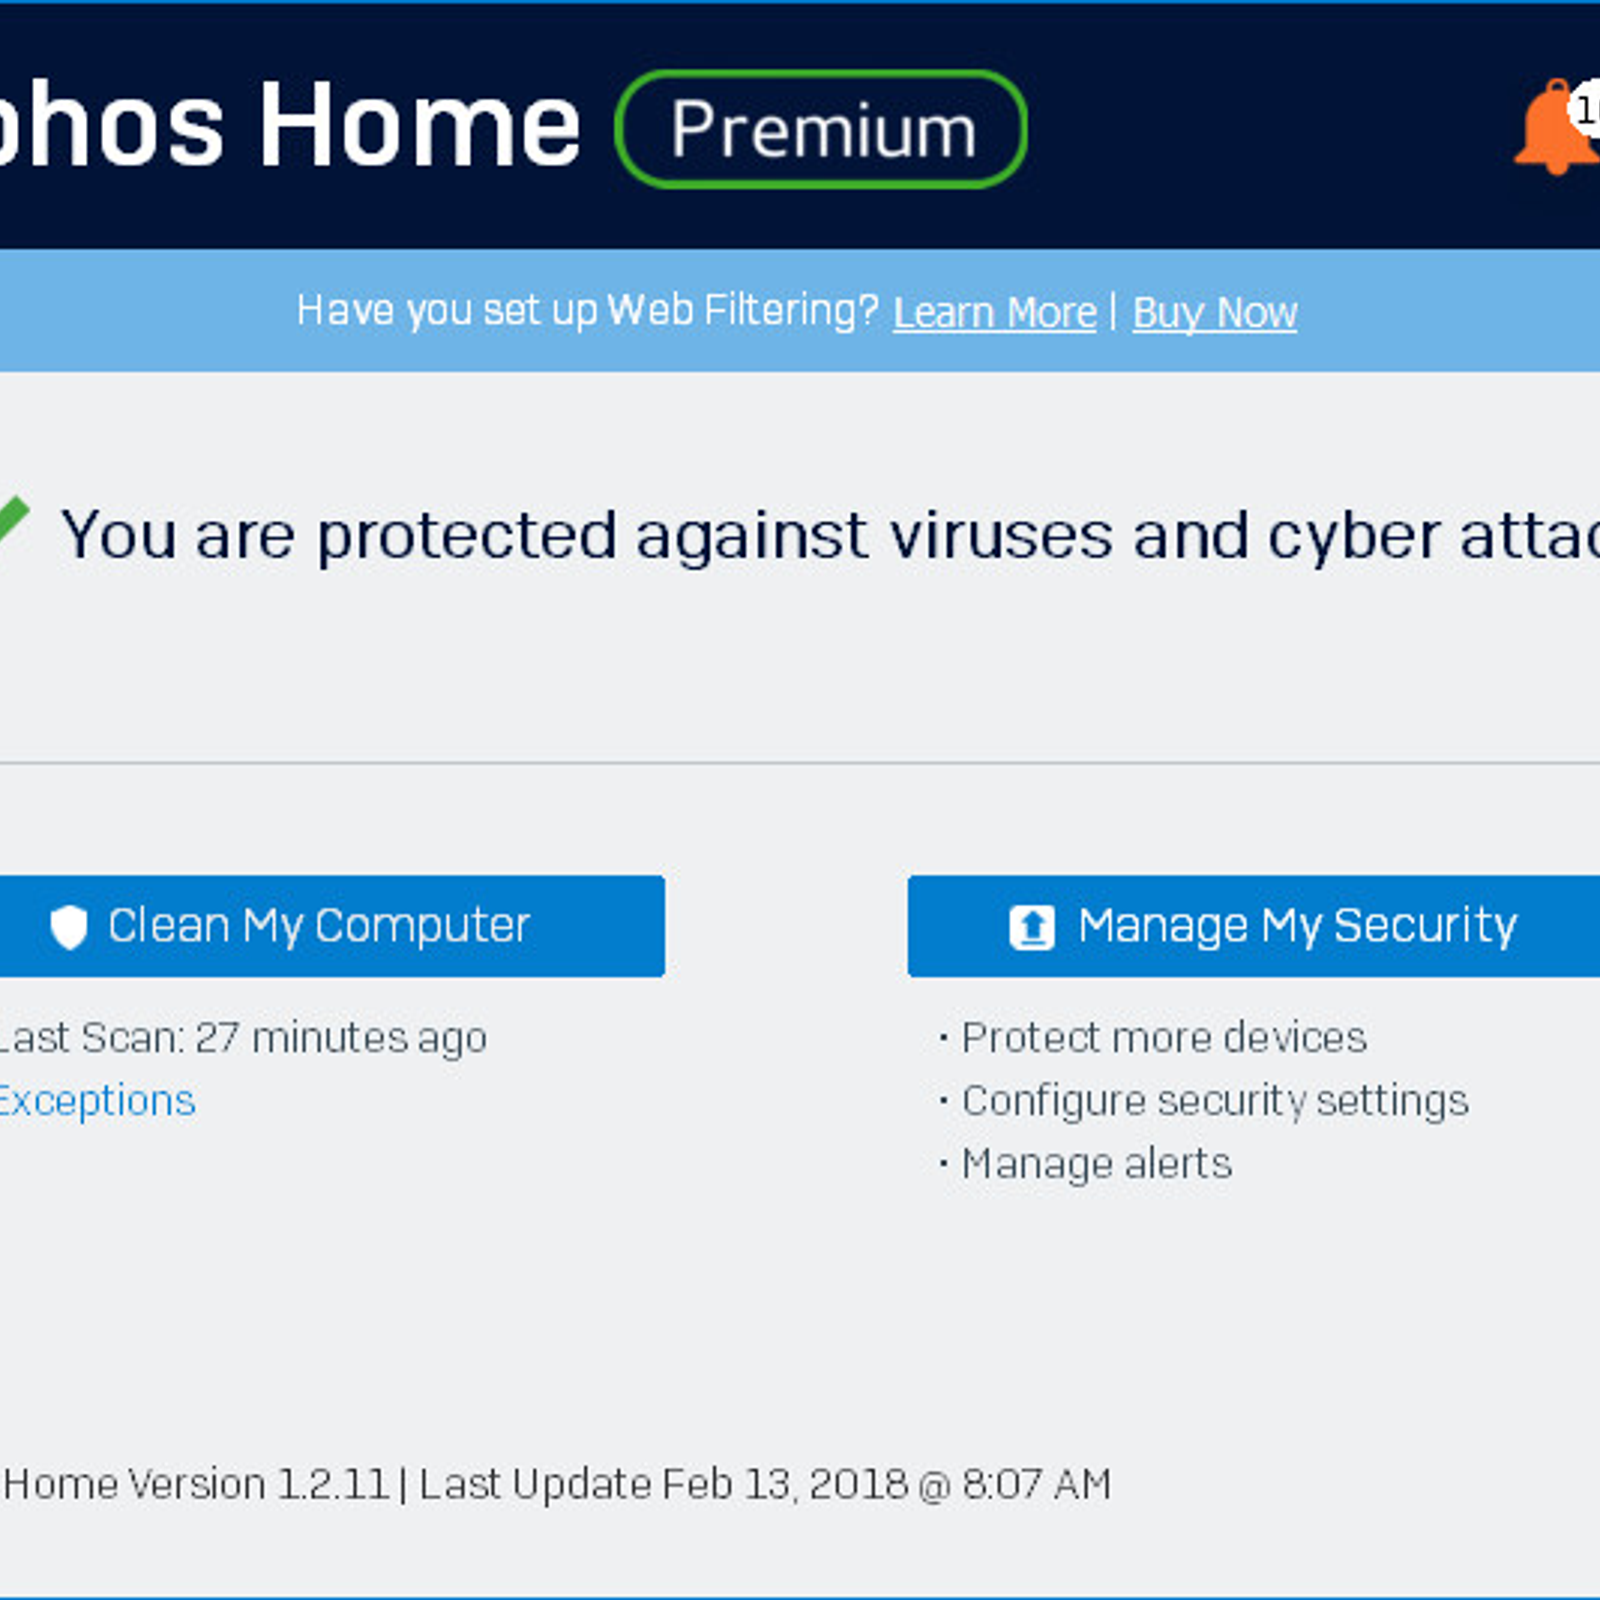Image resolution: width=1600 pixels, height=1600 pixels.
Task: Start a scan with the Clean My Computer button text
Action: [x=319, y=926]
